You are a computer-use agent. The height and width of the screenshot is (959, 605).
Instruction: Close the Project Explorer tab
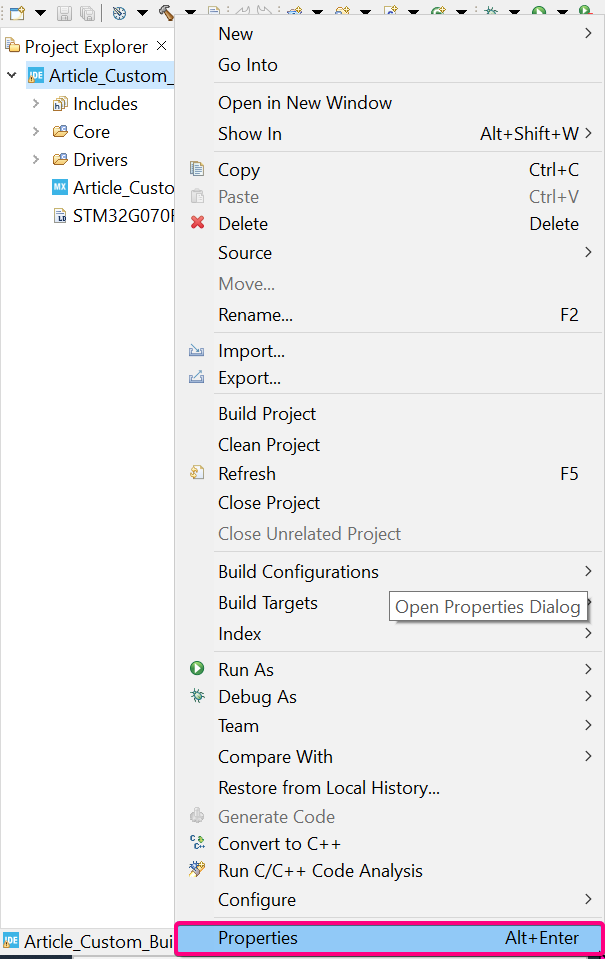(x=162, y=46)
